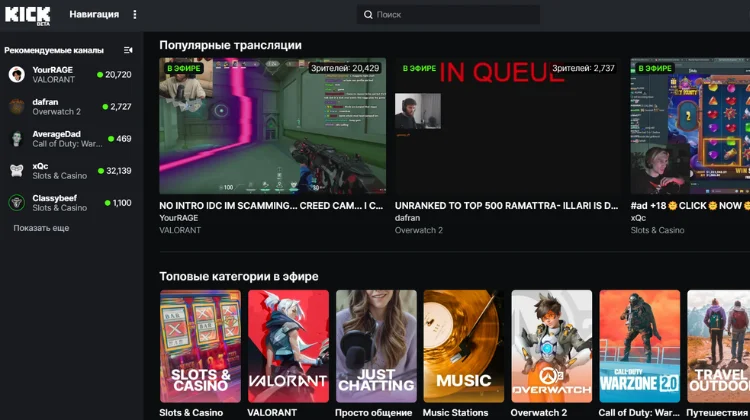The image size is (750, 420).
Task: Click the Популярные трансляции heading
Action: (x=231, y=45)
